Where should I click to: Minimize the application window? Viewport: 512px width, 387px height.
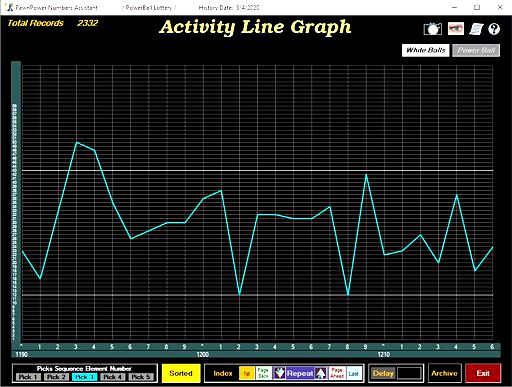[454, 7]
